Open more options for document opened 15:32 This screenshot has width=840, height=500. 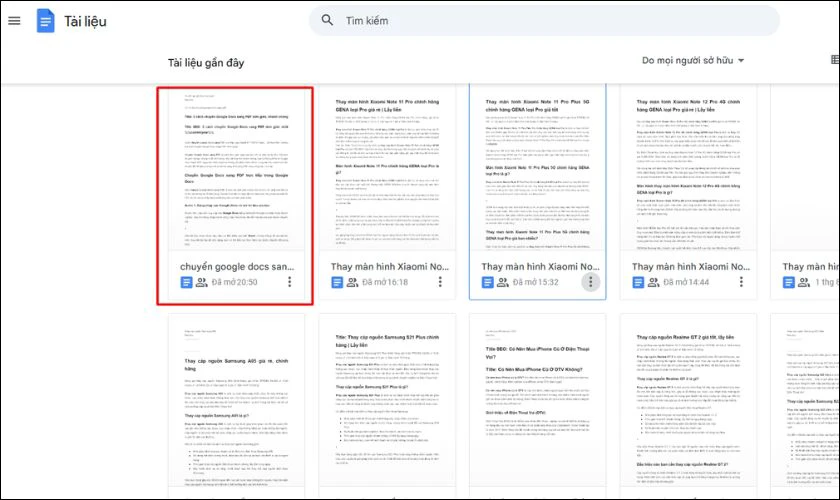(591, 282)
